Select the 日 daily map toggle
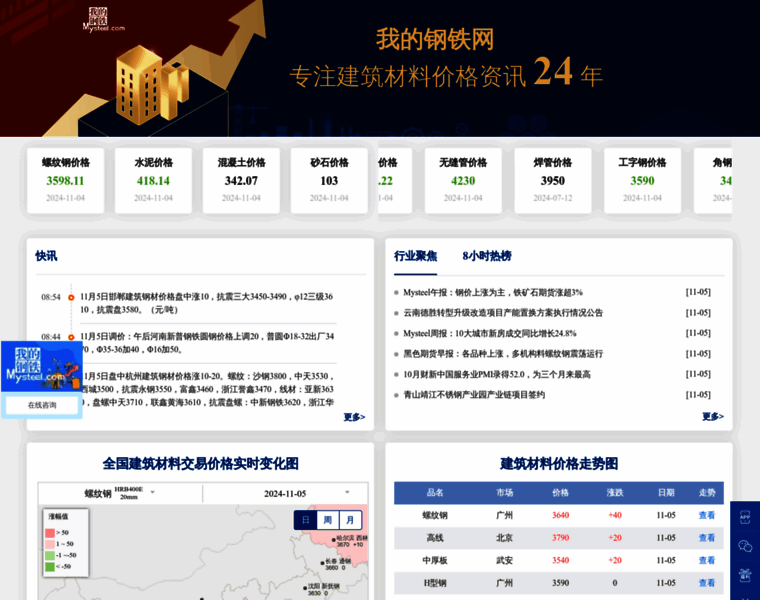The width and height of the screenshot is (760, 600). pos(306,521)
